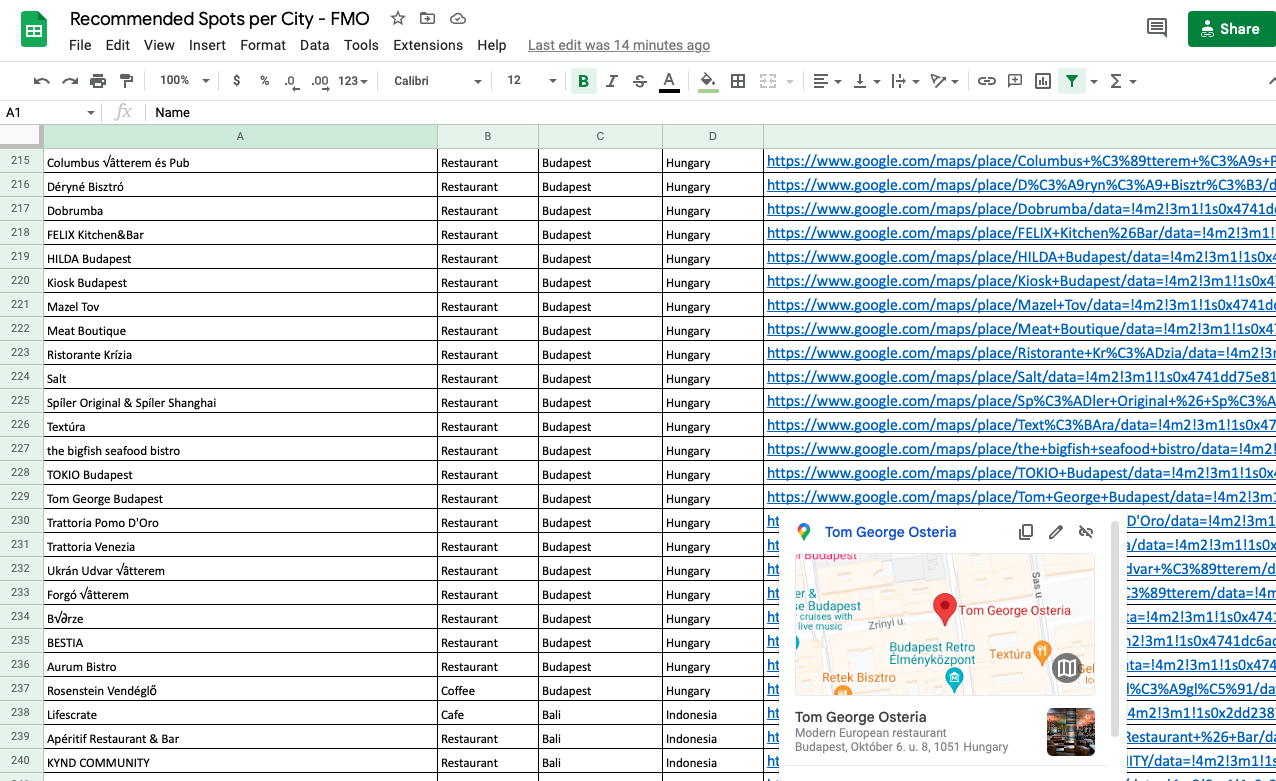
Task: Open the Dobrumba maps link
Action: pos(1021,209)
